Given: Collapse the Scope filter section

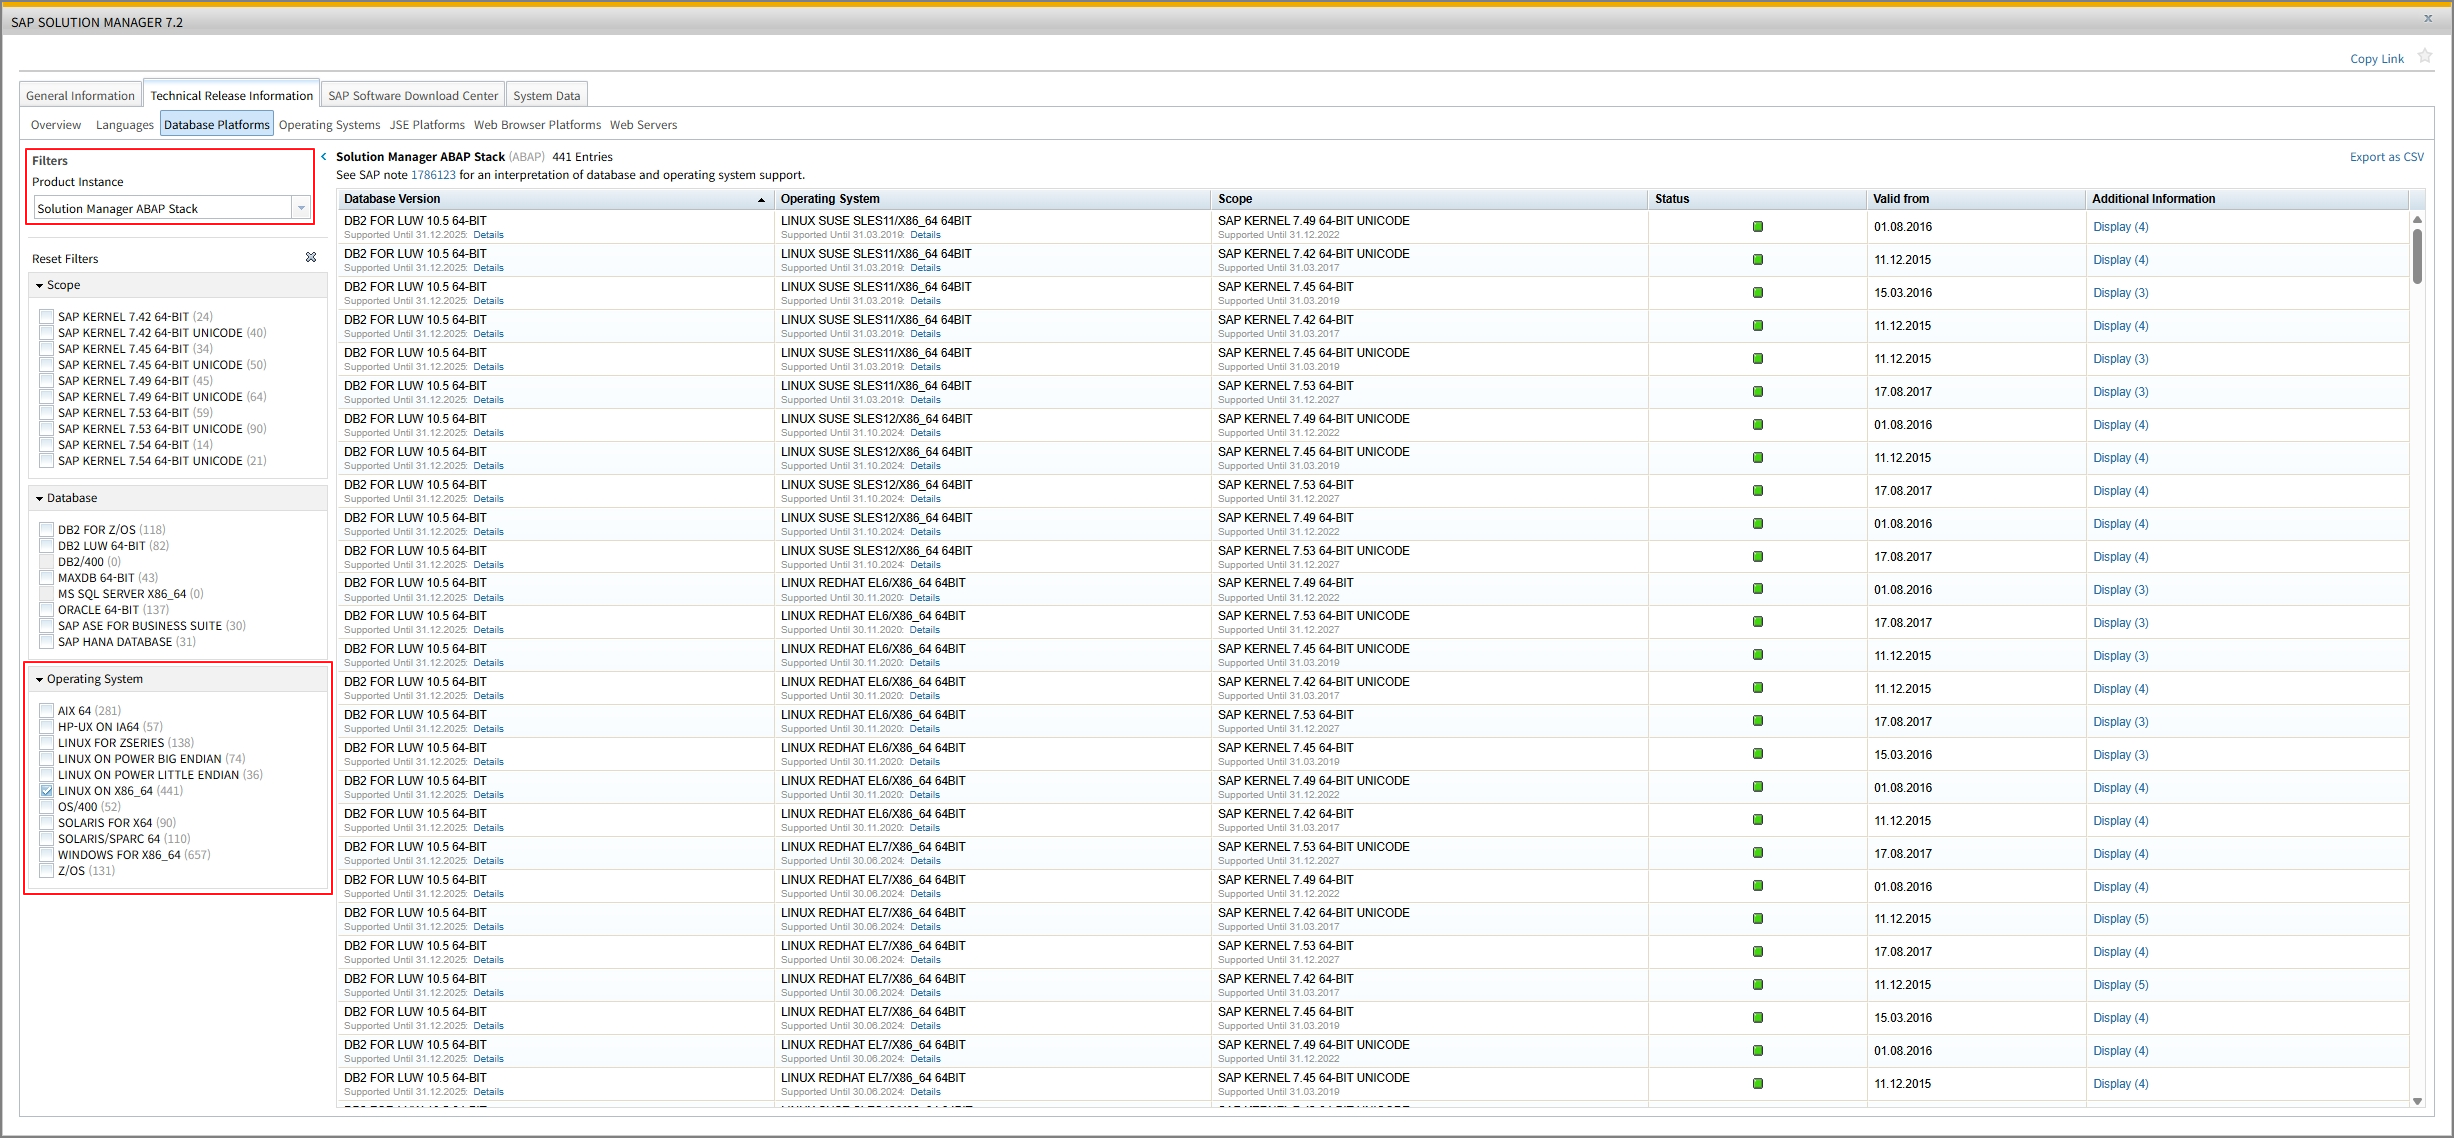Looking at the screenshot, I should point(39,286).
